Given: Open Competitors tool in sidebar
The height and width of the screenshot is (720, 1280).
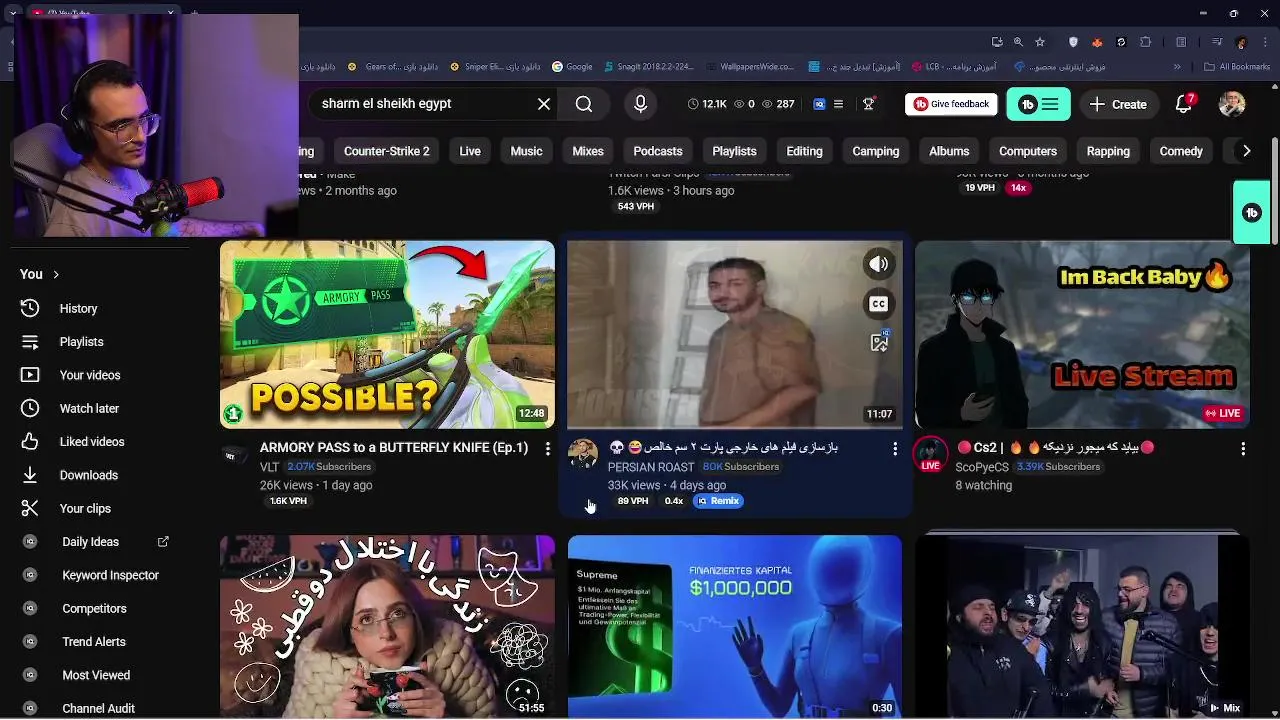Looking at the screenshot, I should coord(95,608).
